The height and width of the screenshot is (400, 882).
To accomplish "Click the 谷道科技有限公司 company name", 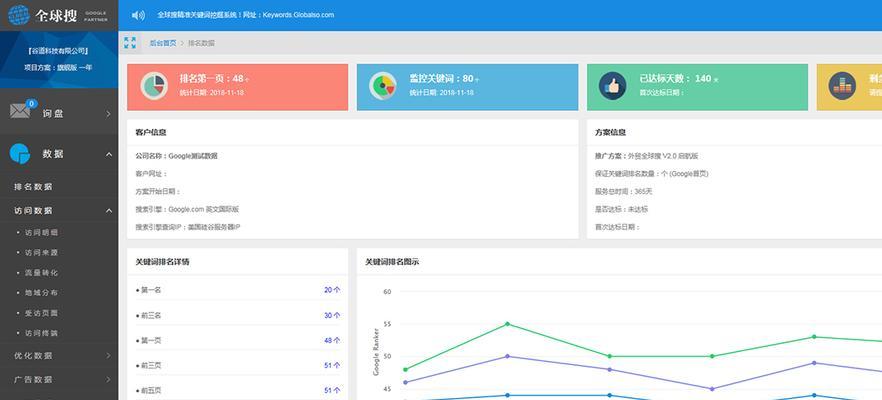I will pos(58,51).
